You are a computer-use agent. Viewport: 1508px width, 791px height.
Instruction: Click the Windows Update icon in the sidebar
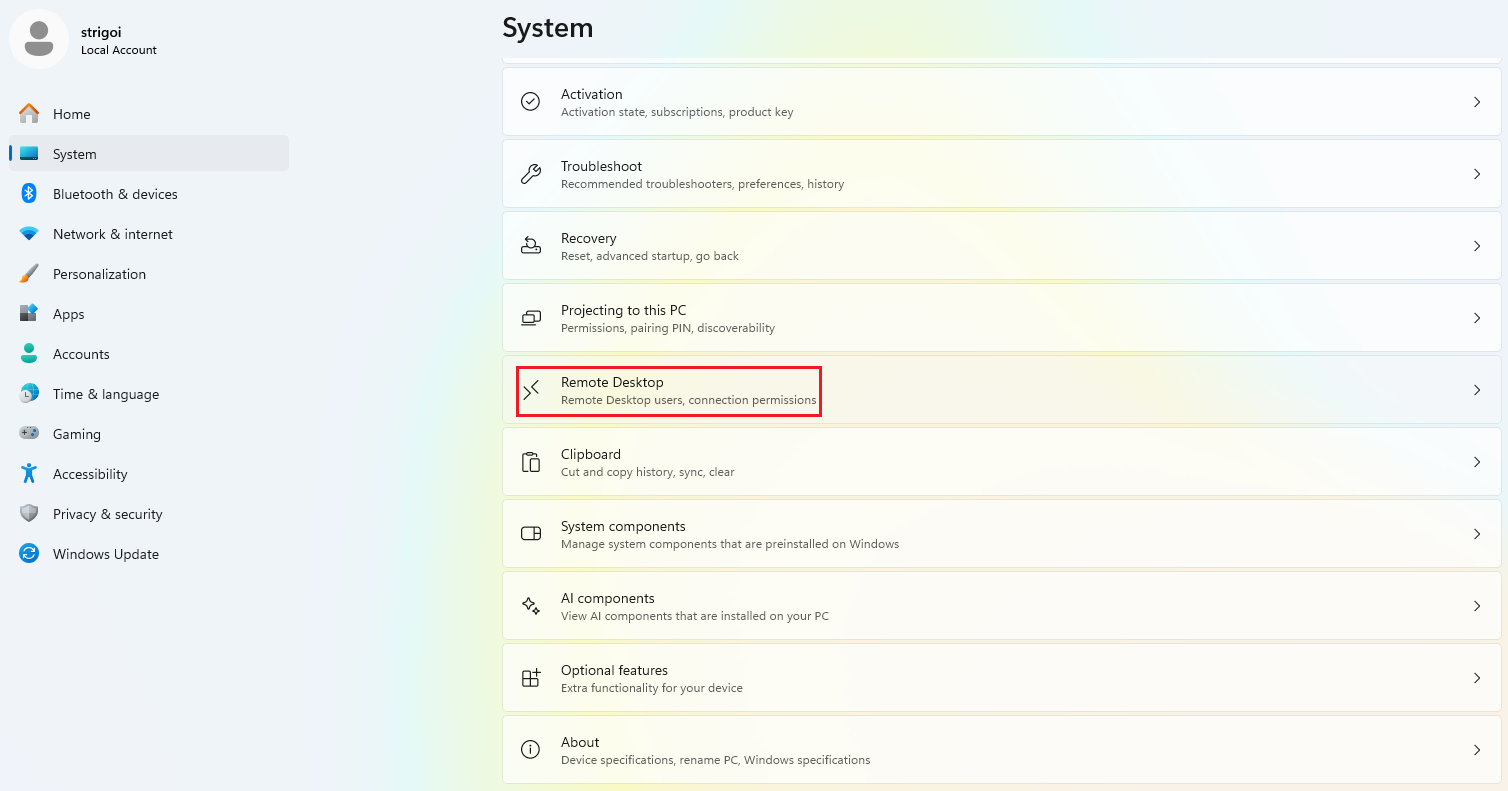[x=29, y=553]
